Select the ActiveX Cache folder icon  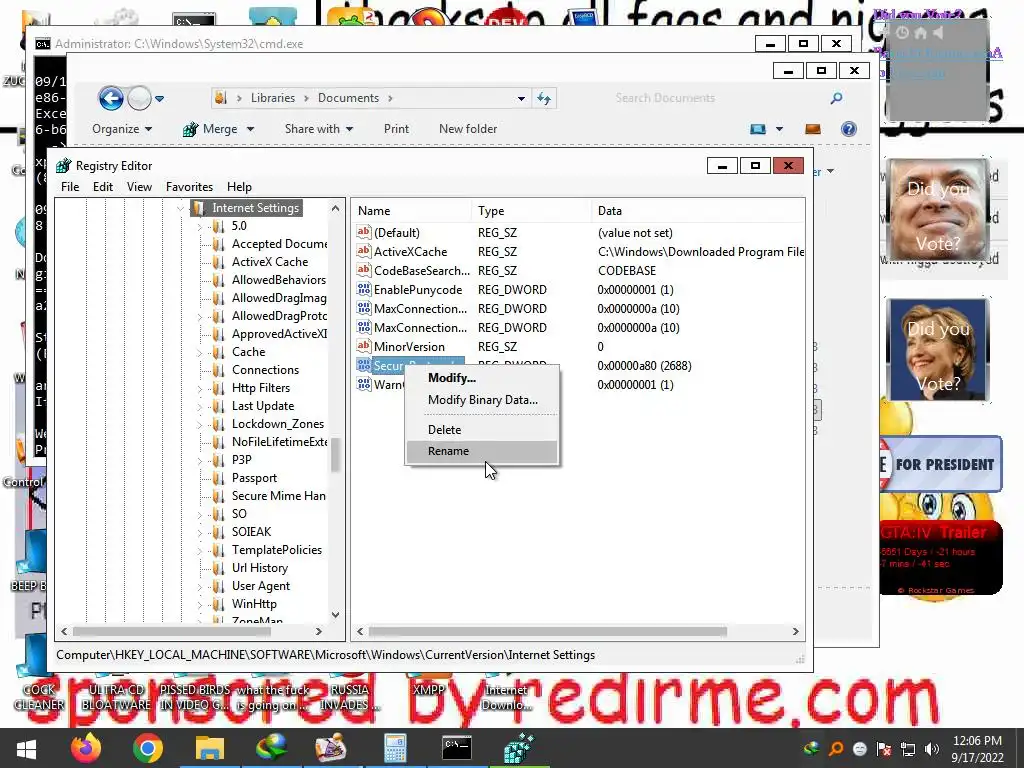(218, 262)
